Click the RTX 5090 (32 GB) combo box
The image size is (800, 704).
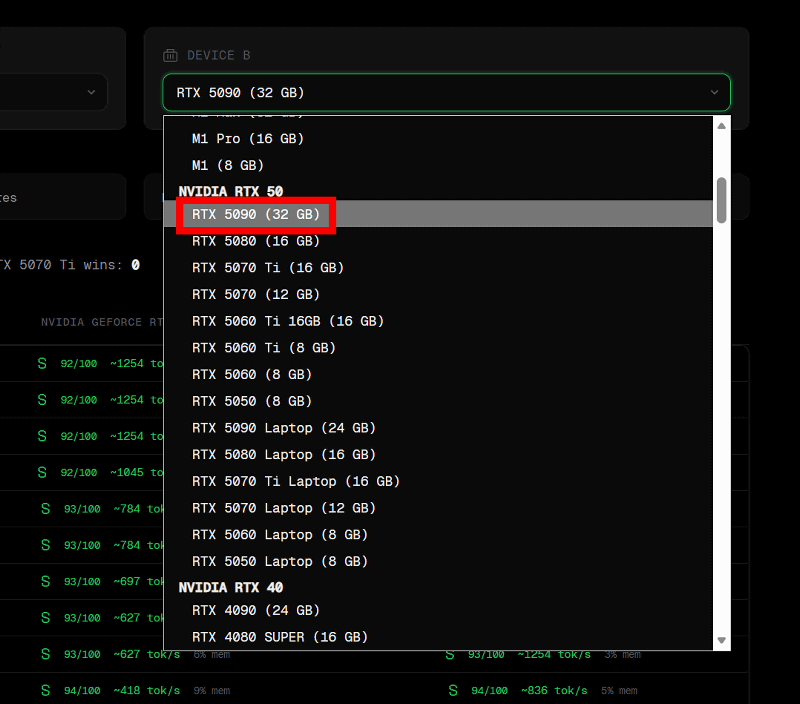pos(446,92)
